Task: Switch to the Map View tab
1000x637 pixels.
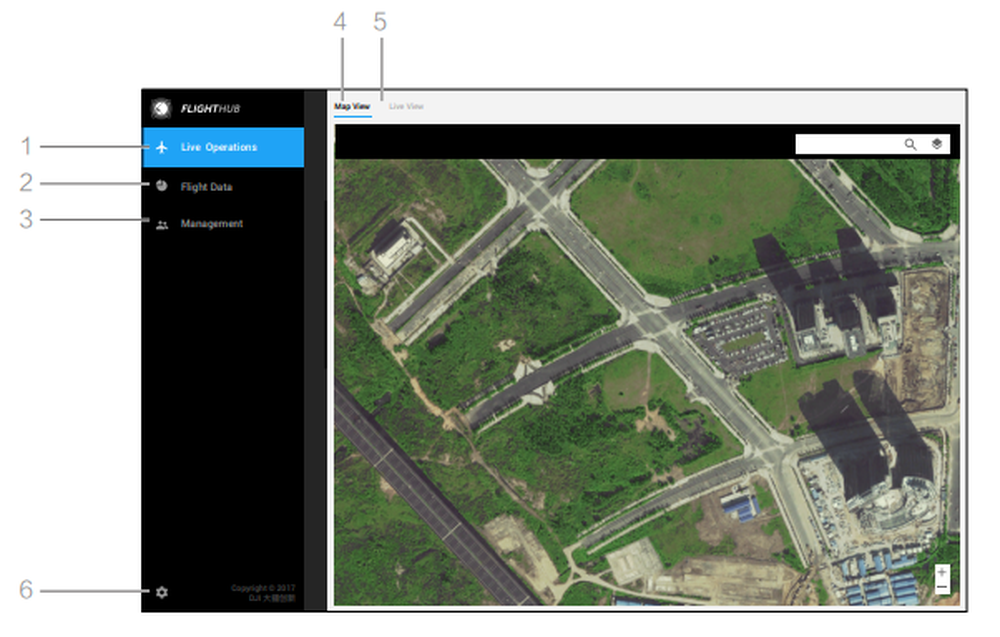Action: click(x=352, y=106)
